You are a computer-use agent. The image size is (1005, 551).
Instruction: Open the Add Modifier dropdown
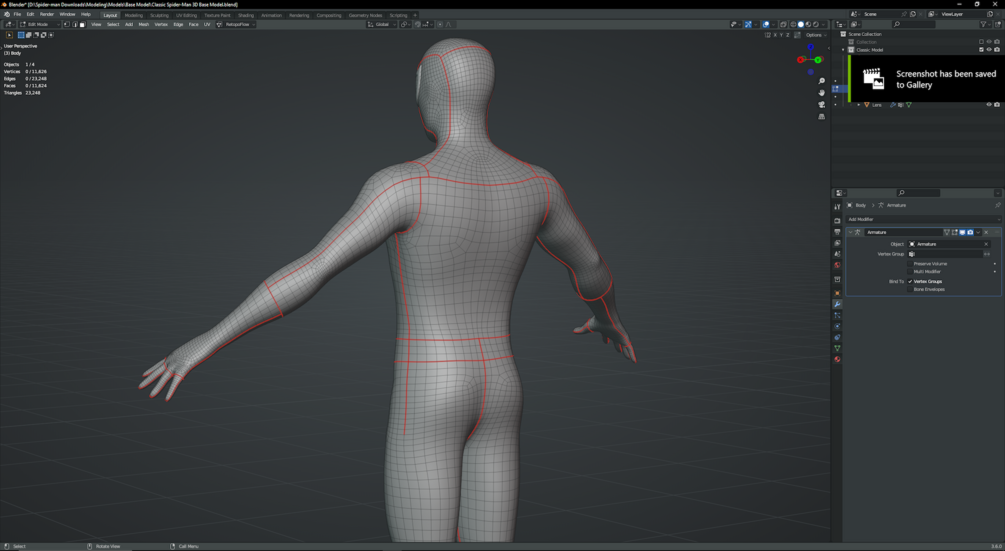[923, 219]
